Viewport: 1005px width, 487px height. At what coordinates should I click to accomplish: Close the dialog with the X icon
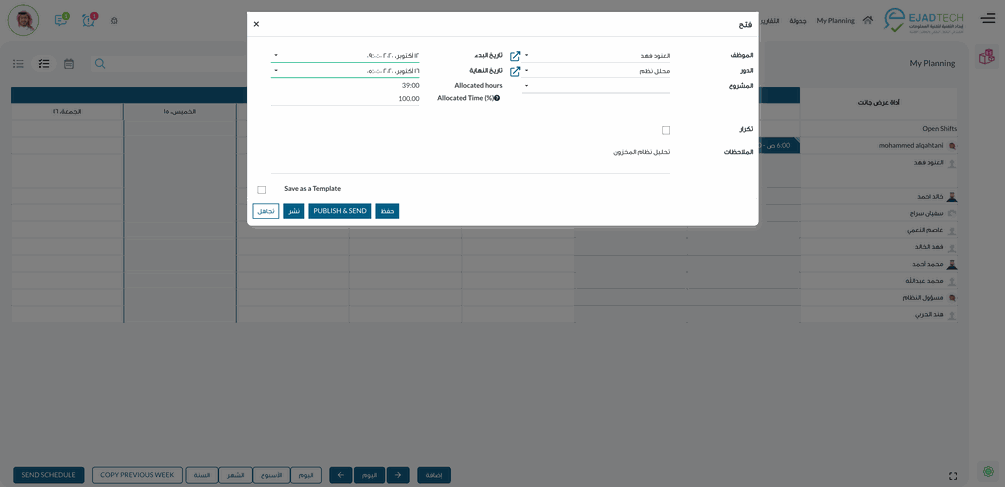click(256, 24)
